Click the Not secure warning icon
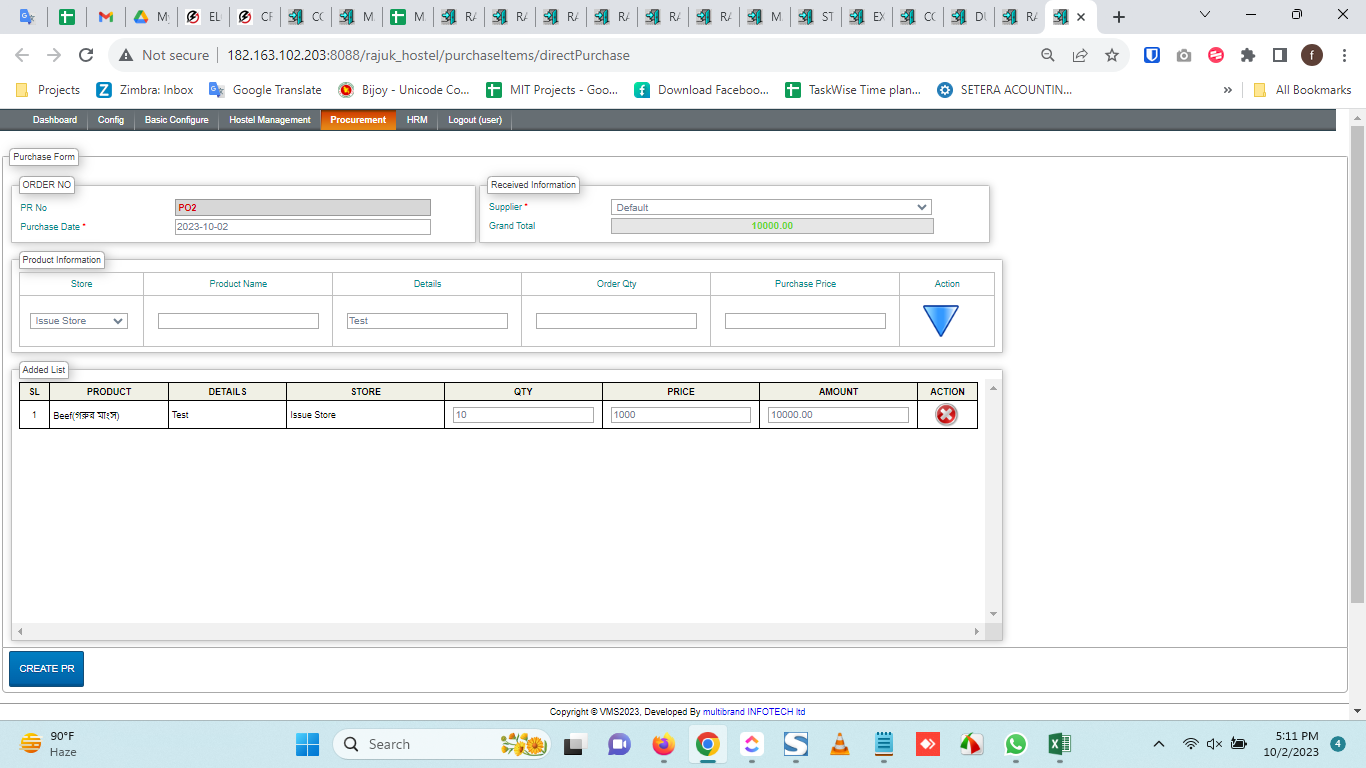Viewport: 1366px width, 768px height. click(x=126, y=55)
